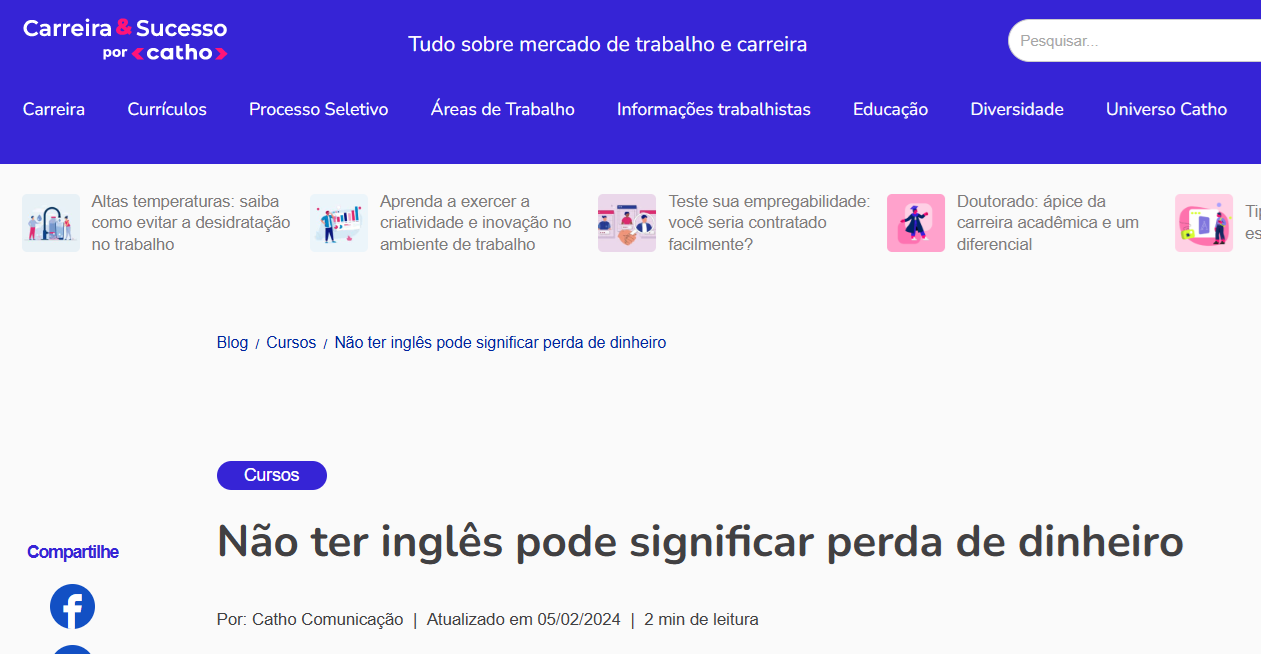Select the employability test article thumbnail

[626, 222]
